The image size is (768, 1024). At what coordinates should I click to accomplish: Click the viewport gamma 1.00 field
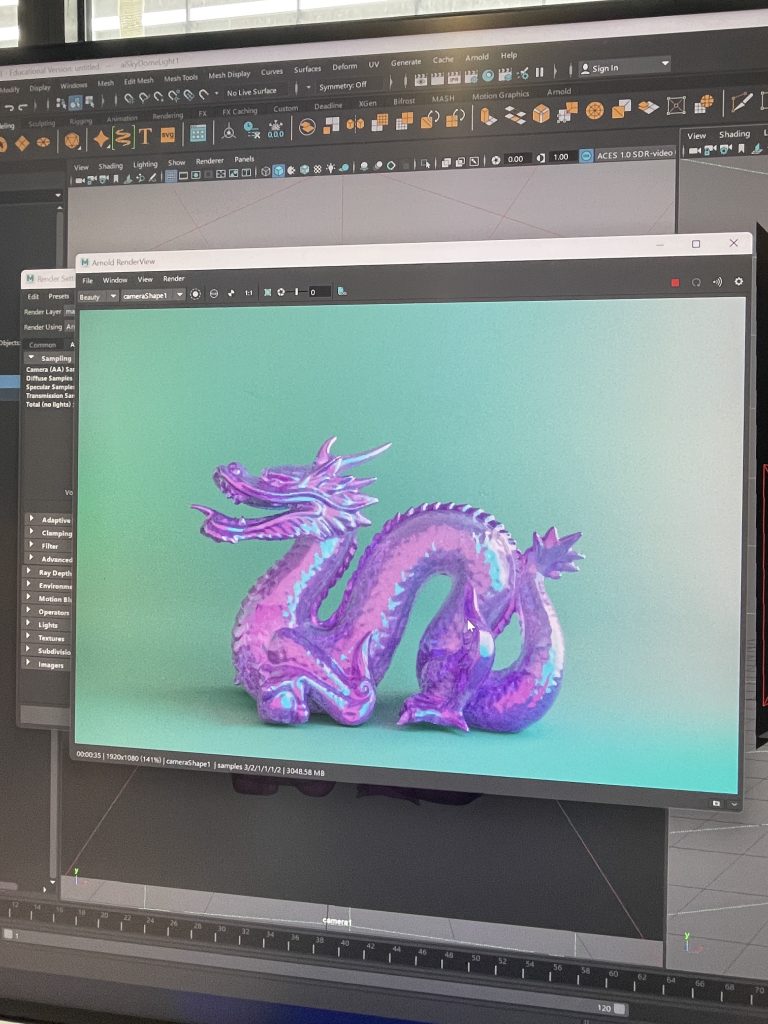[560, 157]
